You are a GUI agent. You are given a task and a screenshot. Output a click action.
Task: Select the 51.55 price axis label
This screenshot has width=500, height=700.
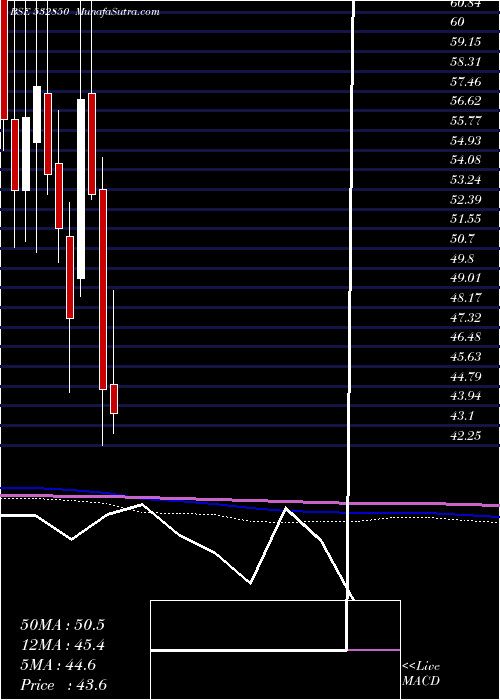466,219
